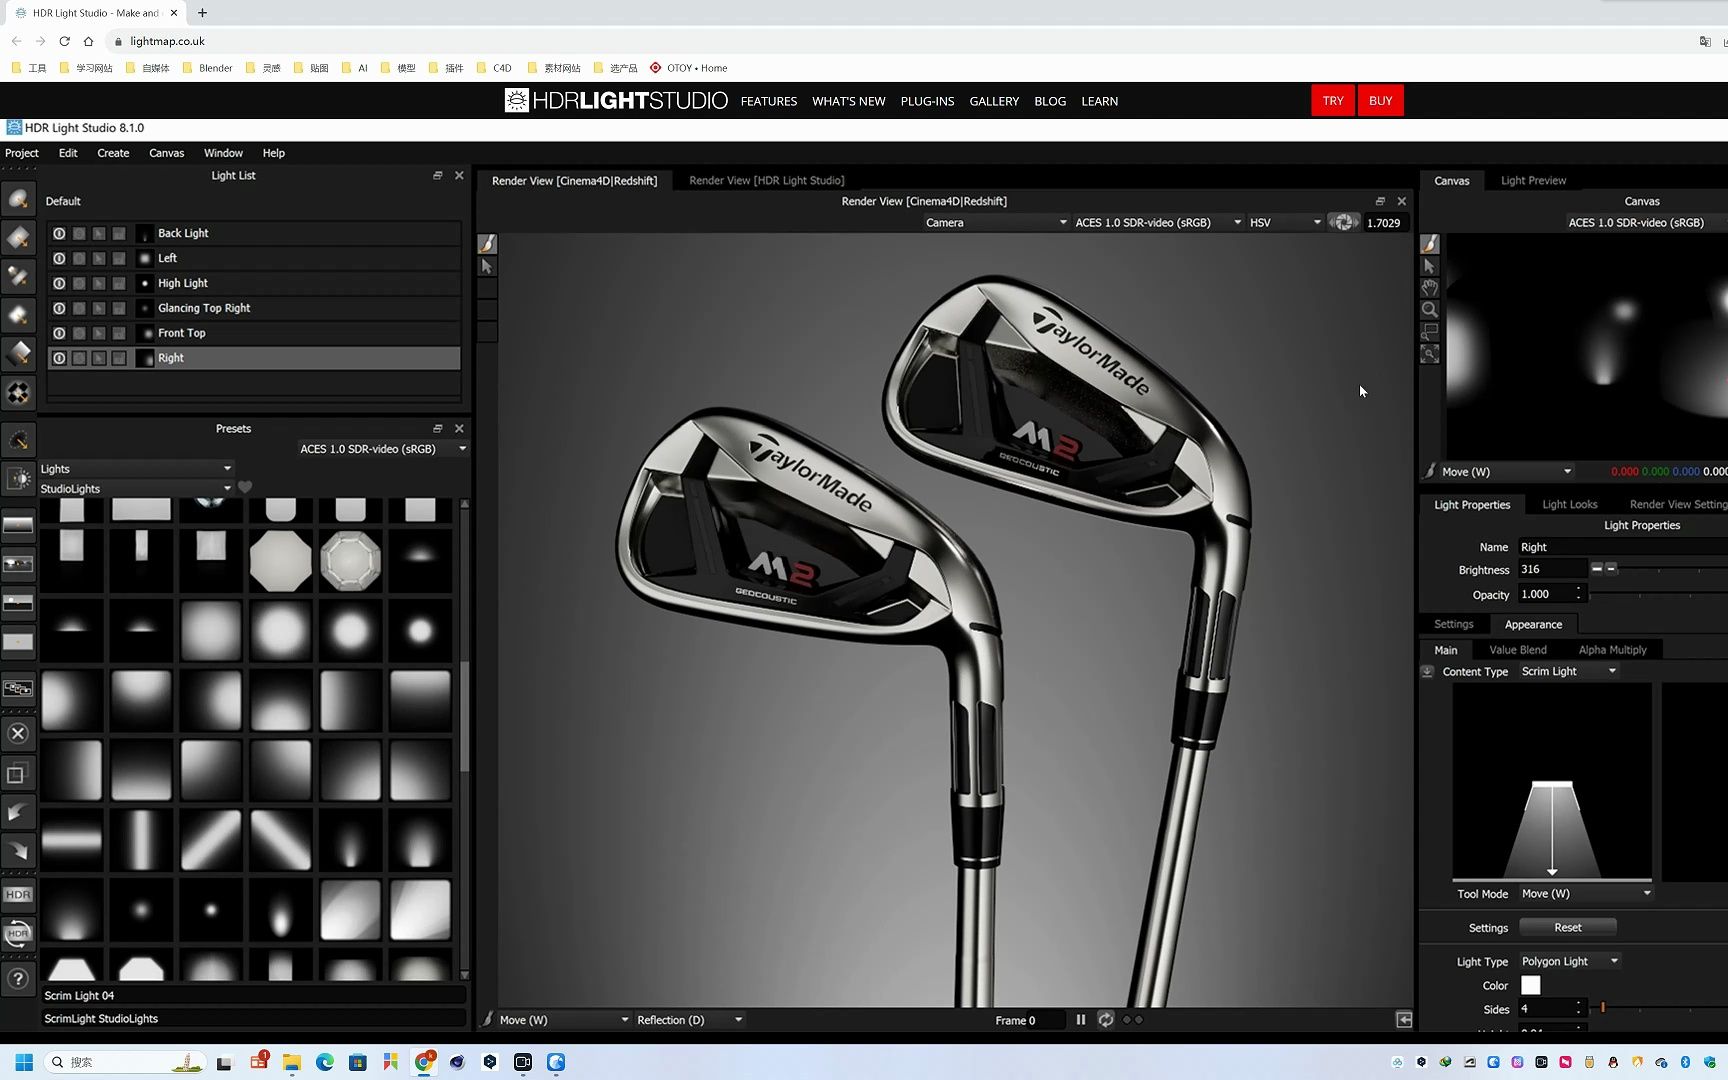Screen dimensions: 1728x1080
Task: Select the region tool in Canvas
Action: [x=1430, y=331]
